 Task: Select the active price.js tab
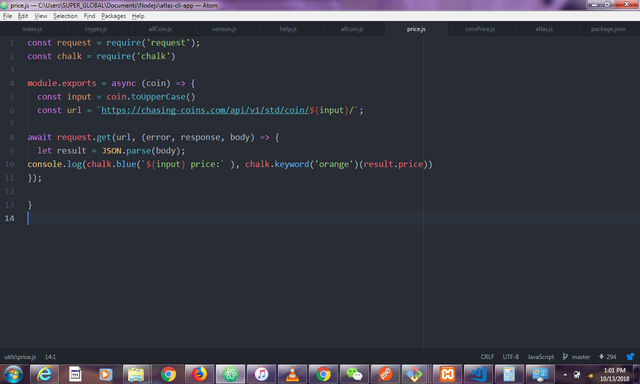pyautogui.click(x=416, y=29)
